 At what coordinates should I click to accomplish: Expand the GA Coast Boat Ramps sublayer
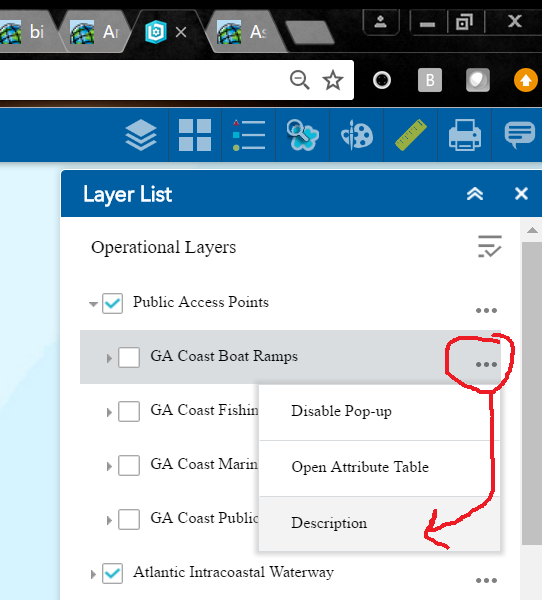tap(109, 358)
